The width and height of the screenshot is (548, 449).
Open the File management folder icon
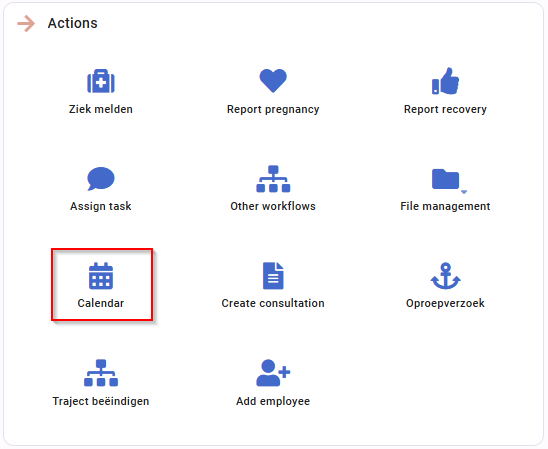445,179
